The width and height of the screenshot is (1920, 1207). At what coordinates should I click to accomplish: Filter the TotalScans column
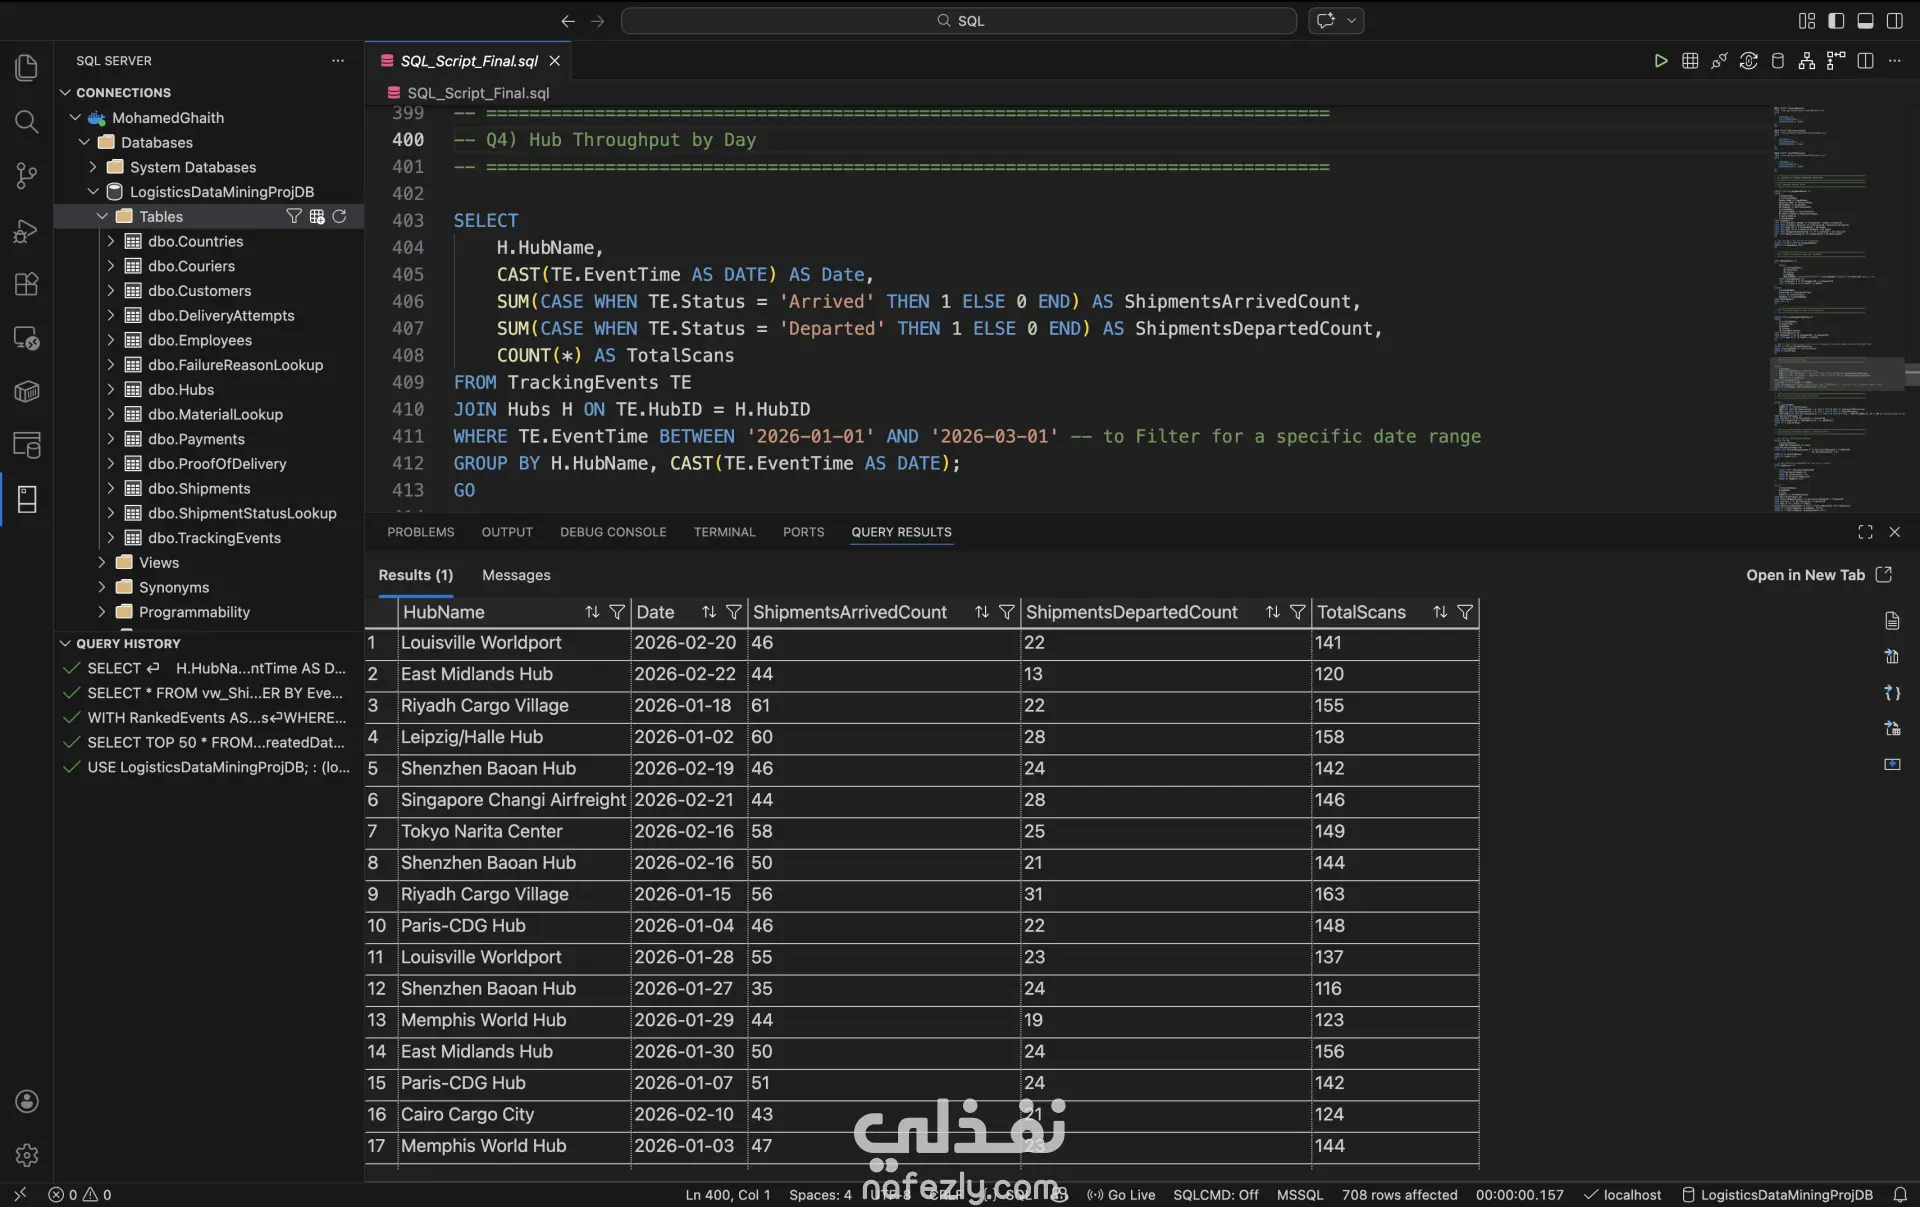coord(1465,612)
